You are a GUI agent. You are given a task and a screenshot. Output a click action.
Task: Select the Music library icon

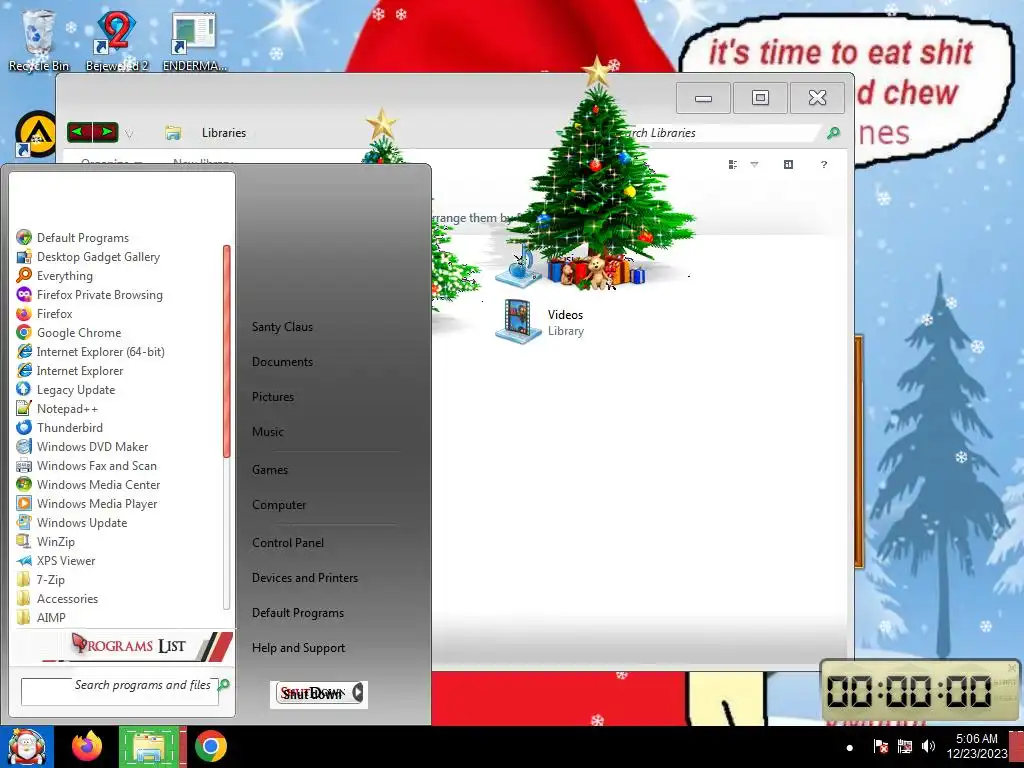519,264
